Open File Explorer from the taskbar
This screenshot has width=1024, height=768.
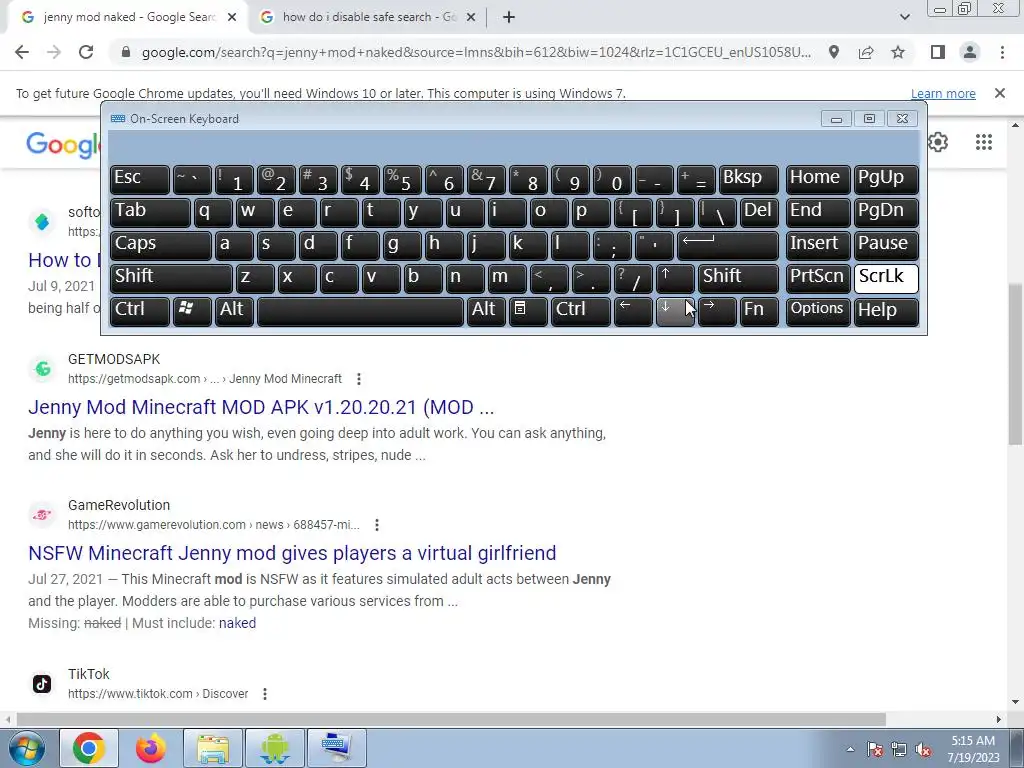pos(212,748)
